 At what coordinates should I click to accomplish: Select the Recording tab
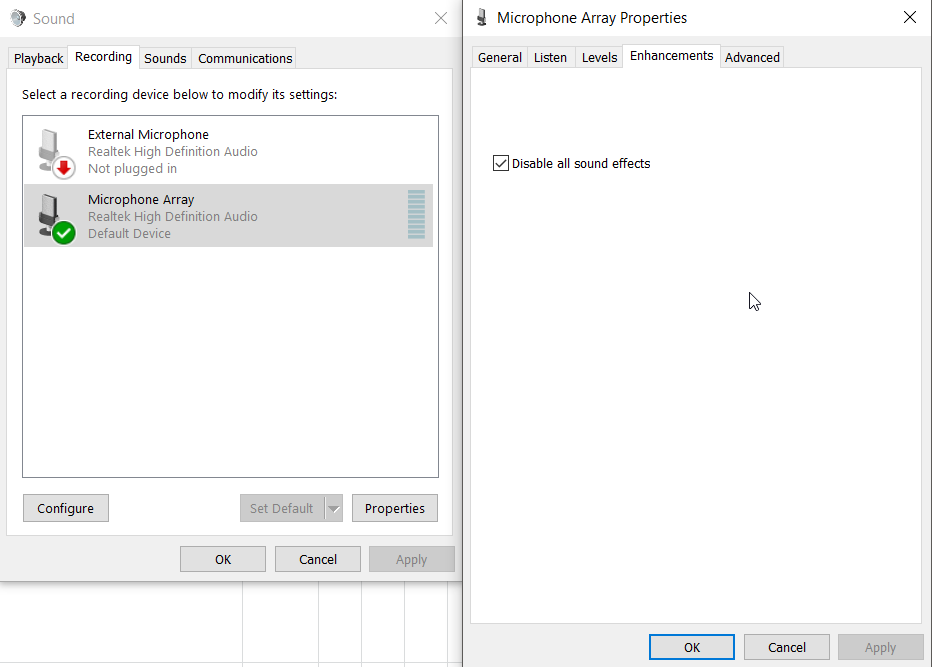(x=103, y=57)
